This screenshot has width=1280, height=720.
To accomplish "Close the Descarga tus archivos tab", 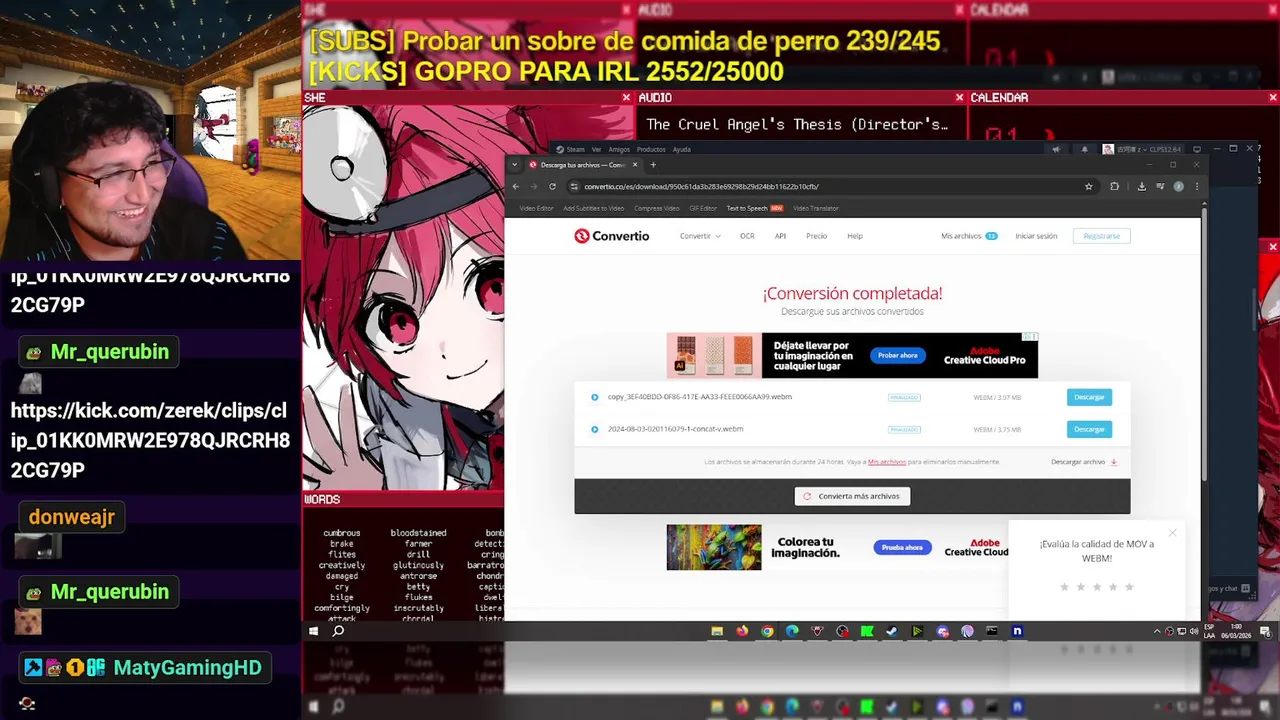I will (x=635, y=165).
